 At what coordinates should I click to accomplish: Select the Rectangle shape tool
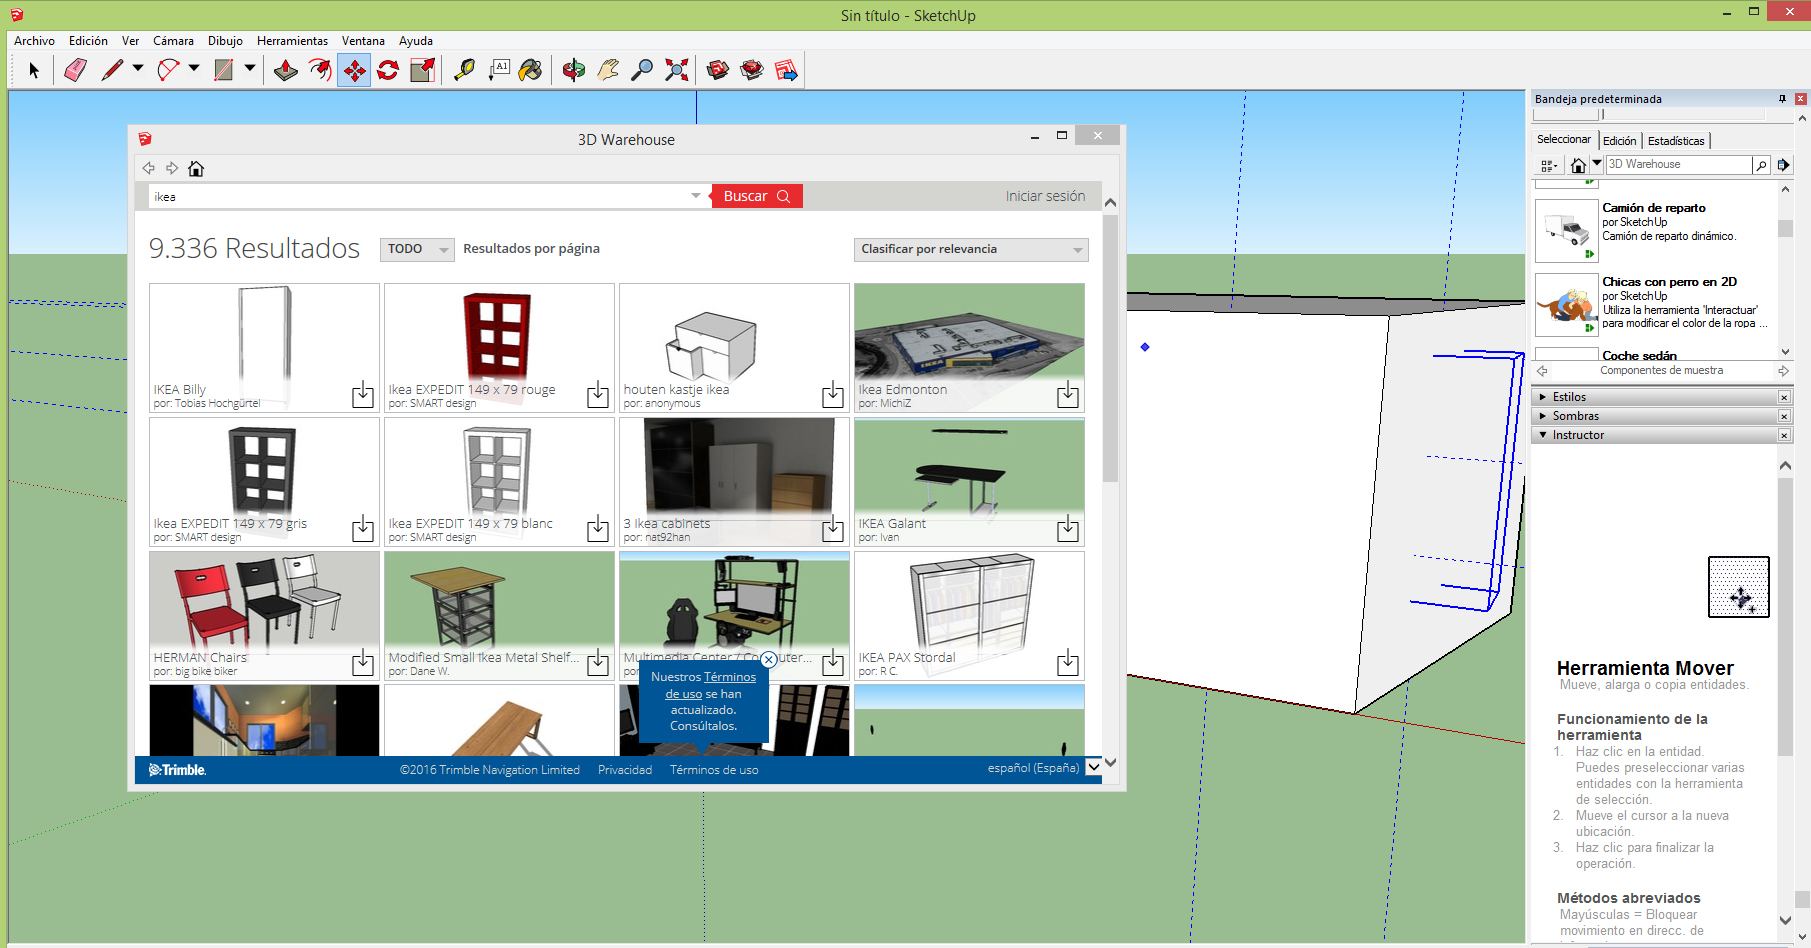click(224, 70)
